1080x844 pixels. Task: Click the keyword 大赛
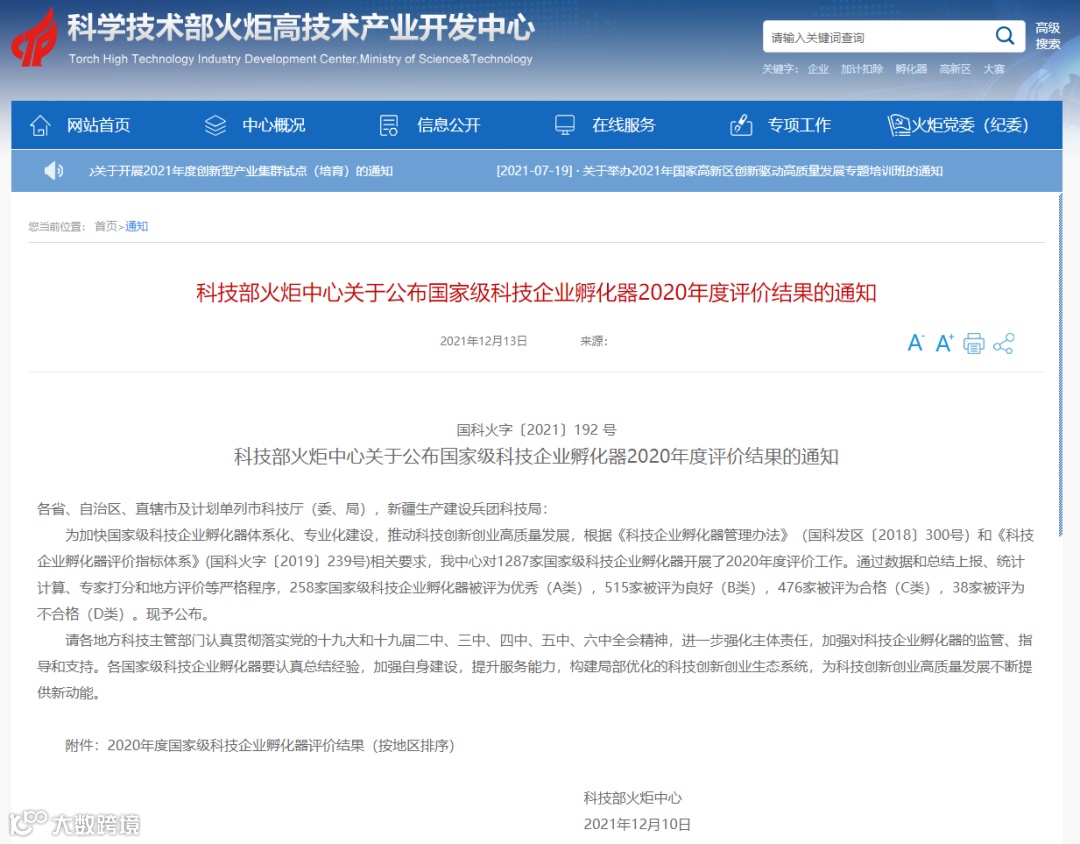[994, 69]
